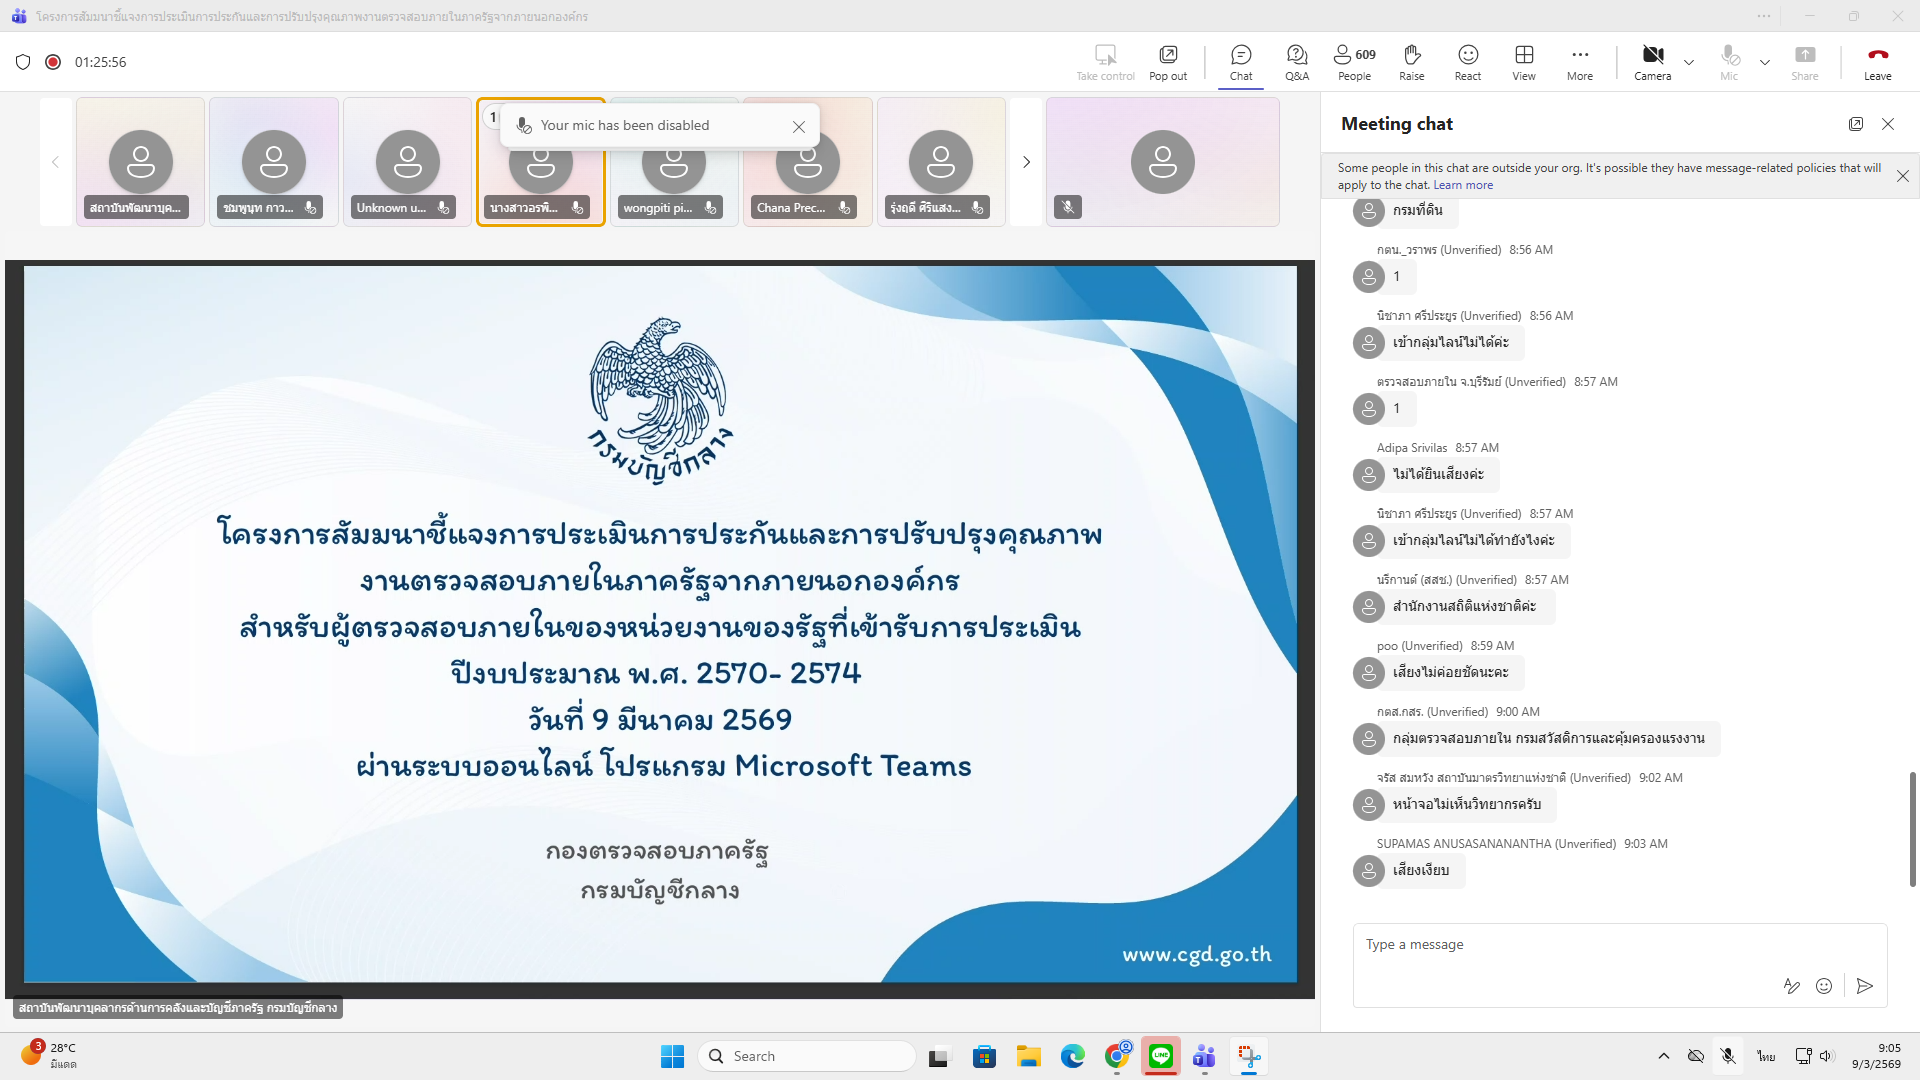Open the View layout menu

[1523, 62]
